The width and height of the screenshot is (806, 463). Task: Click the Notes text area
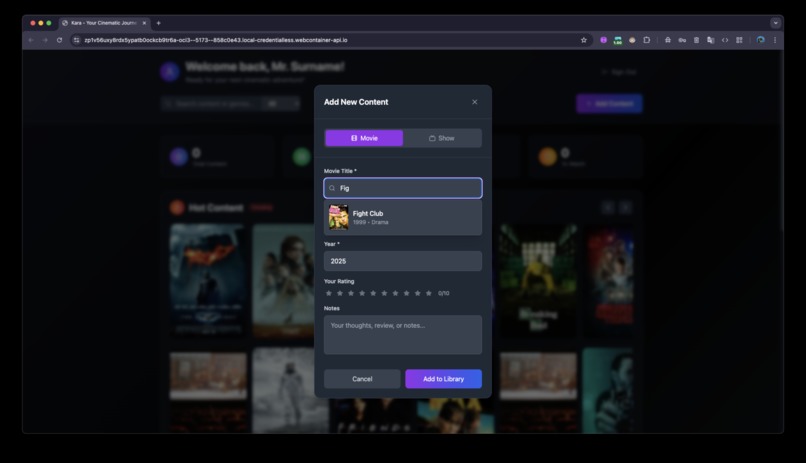click(x=403, y=335)
